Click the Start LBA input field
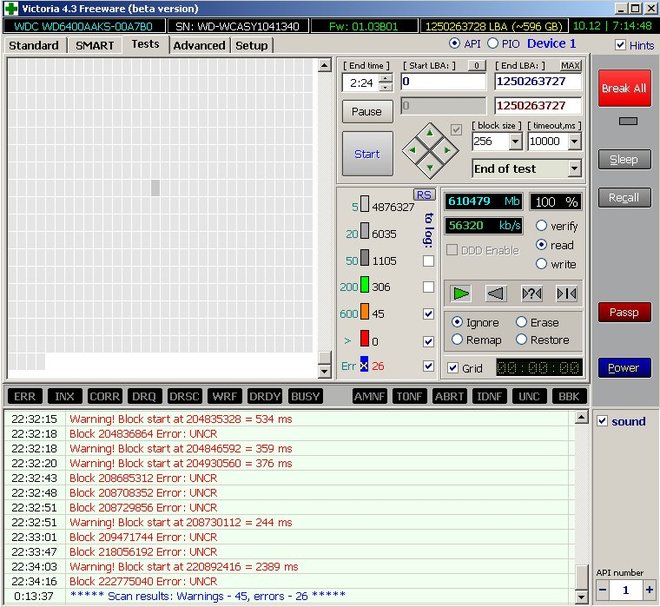Image resolution: width=660 pixels, height=607 pixels. (x=443, y=82)
